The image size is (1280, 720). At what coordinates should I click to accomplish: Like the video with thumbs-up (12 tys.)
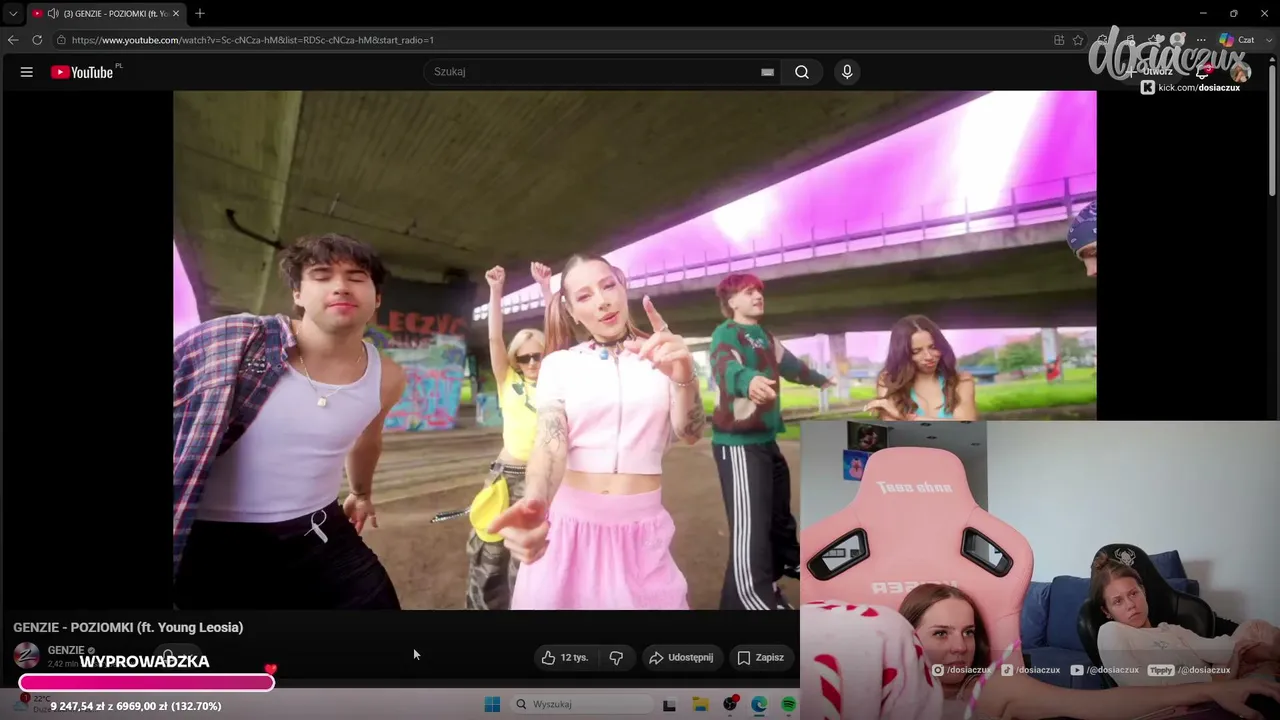[x=566, y=658]
